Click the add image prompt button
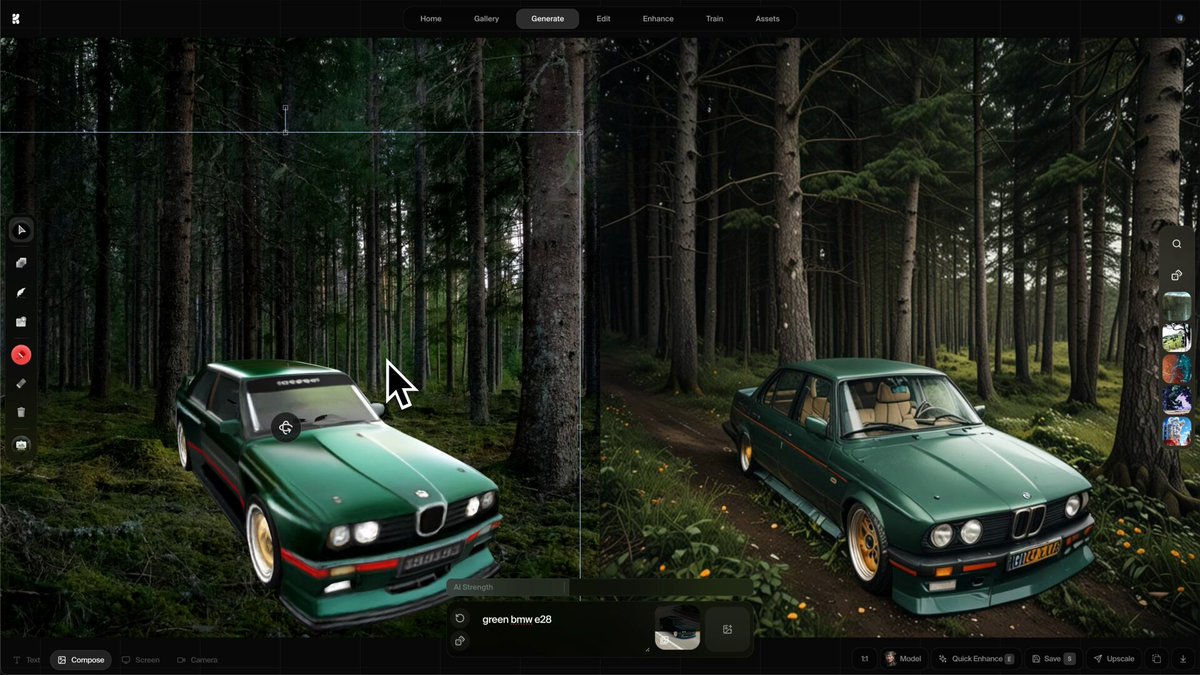 click(x=728, y=629)
